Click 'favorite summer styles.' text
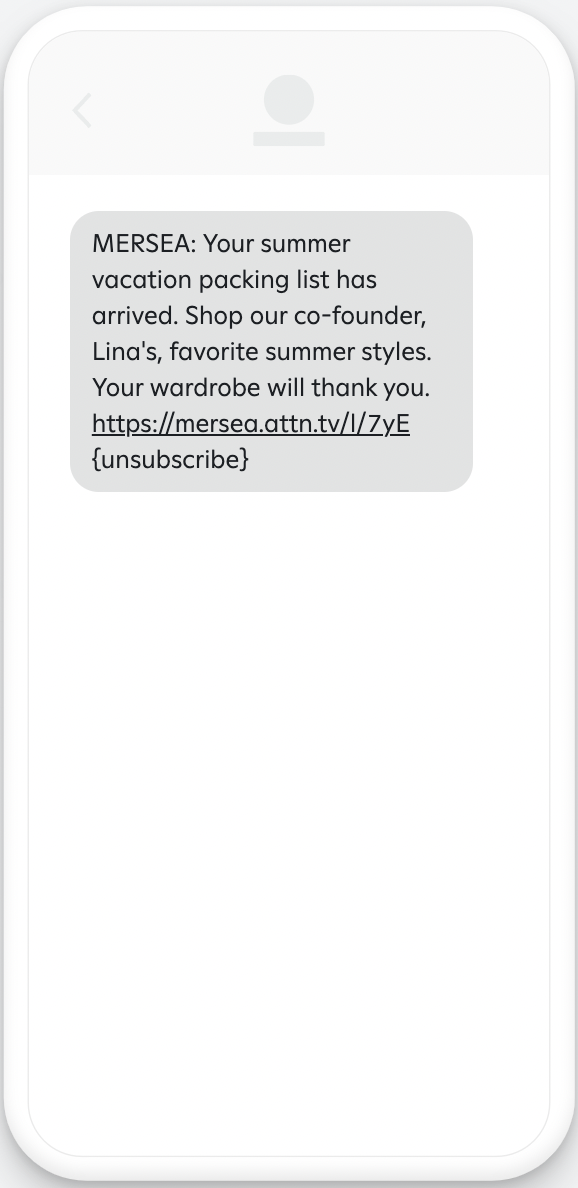This screenshot has height=1188, width=578. (301, 352)
